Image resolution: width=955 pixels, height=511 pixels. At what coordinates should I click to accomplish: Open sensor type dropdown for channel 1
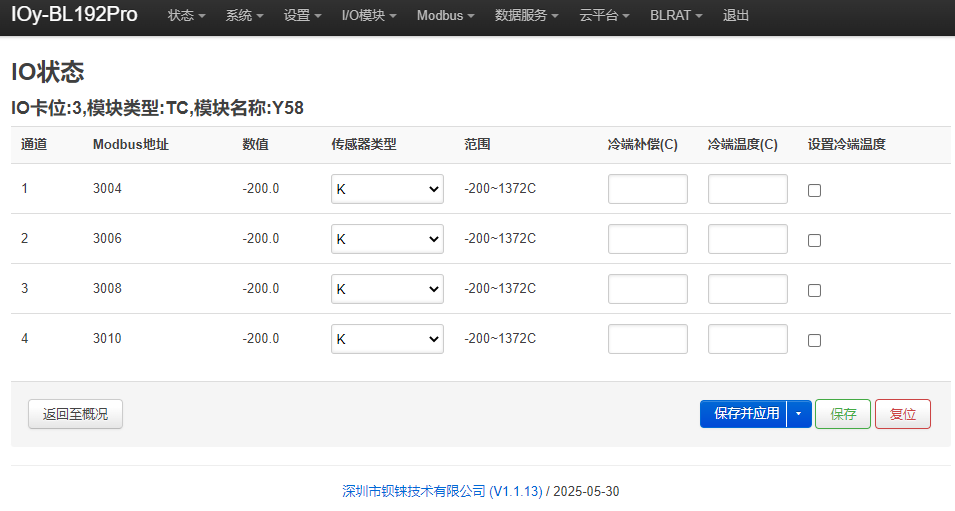387,189
